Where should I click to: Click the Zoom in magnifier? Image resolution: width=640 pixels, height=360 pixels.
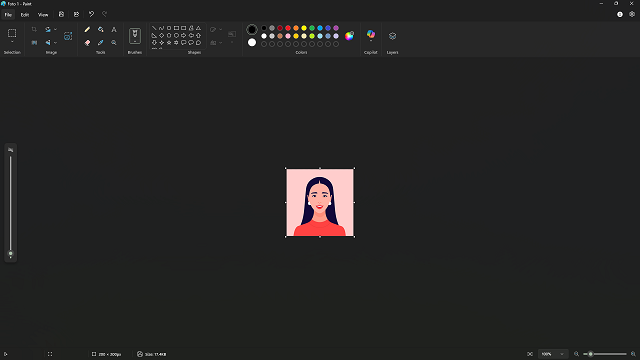click(633, 354)
